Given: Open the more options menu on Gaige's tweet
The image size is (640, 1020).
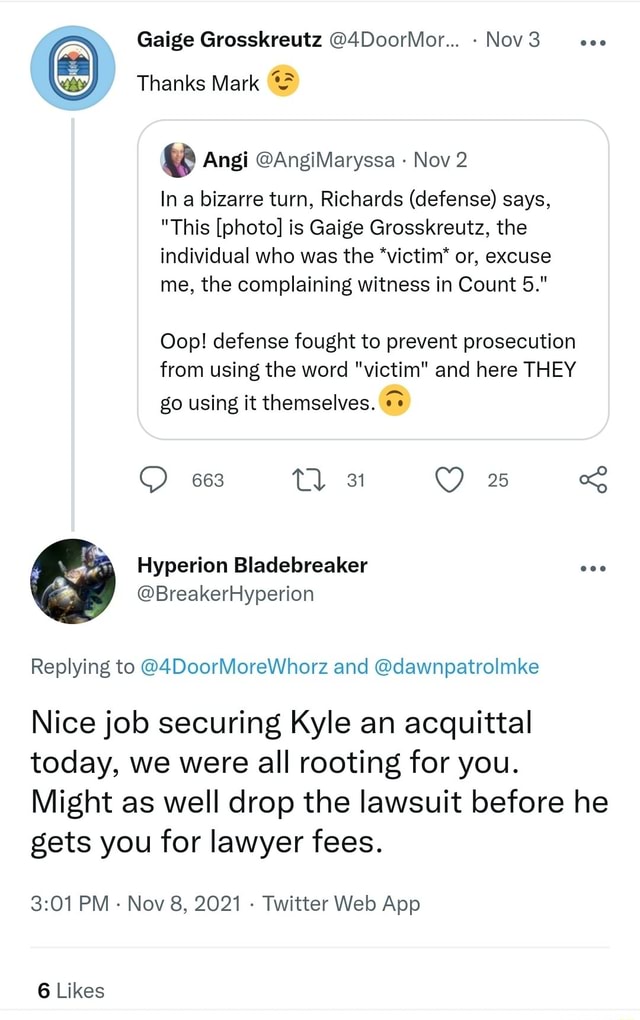Looking at the screenshot, I should [592, 41].
